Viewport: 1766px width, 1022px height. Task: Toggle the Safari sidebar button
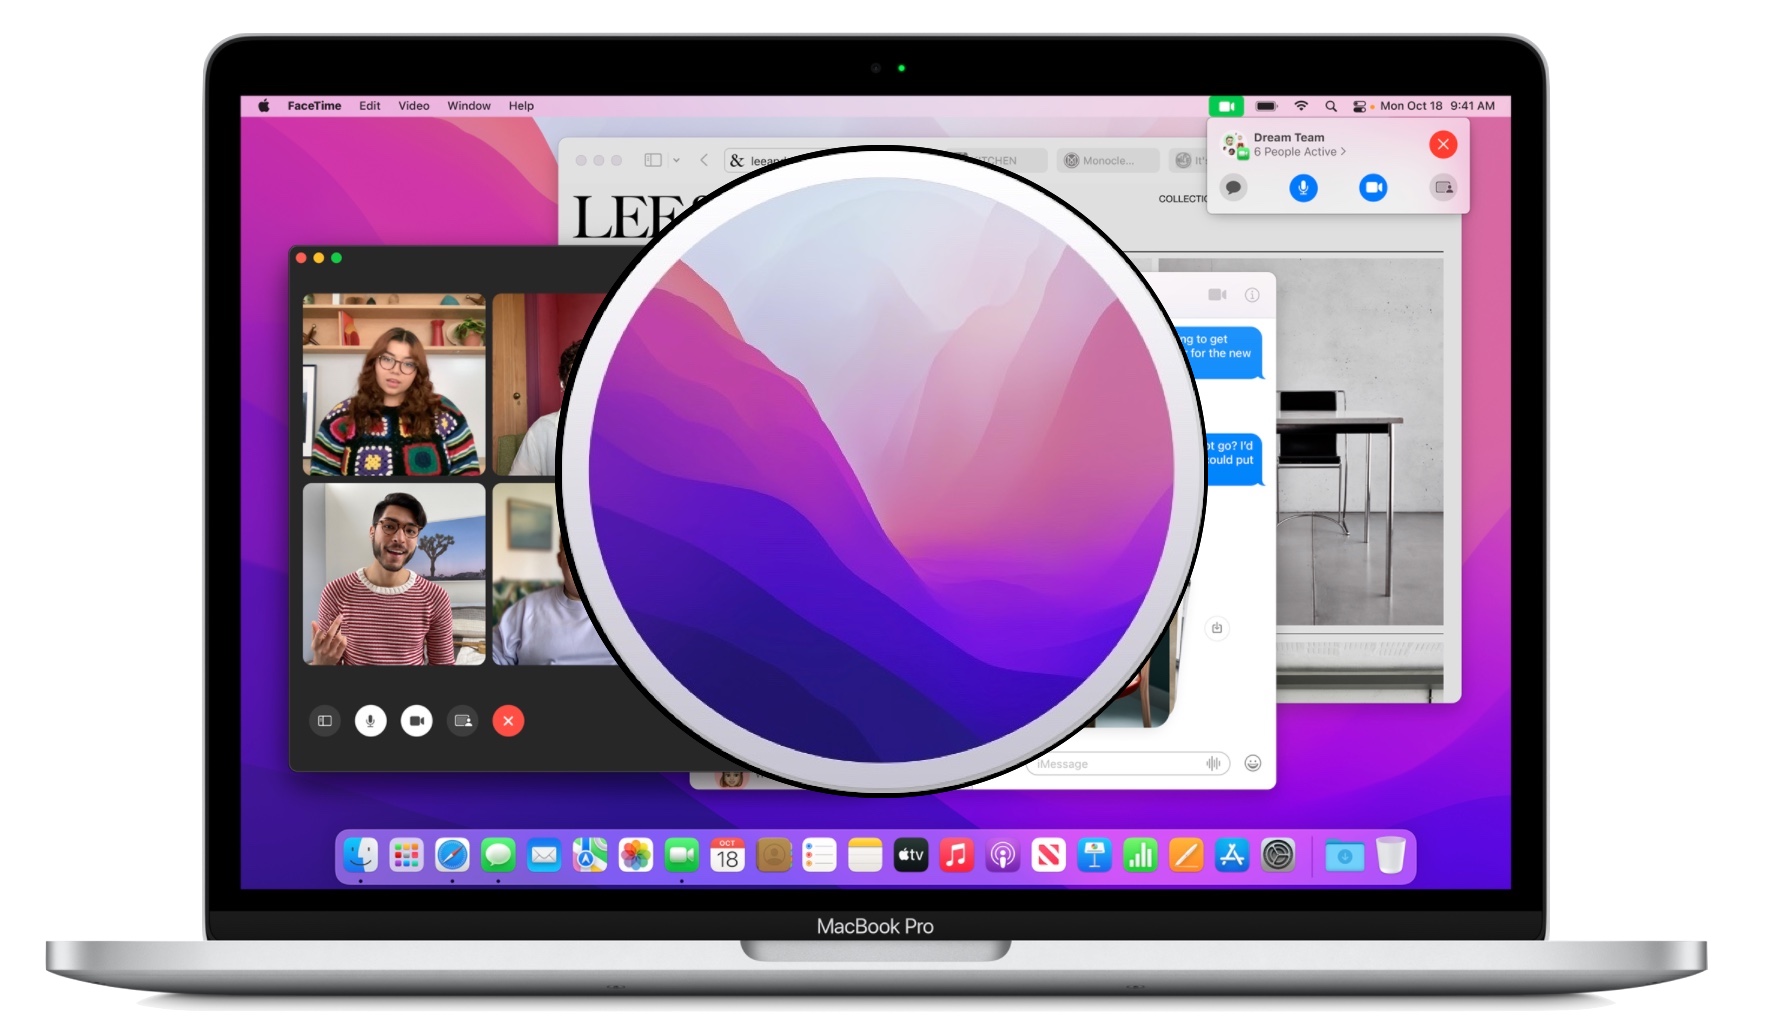click(653, 160)
